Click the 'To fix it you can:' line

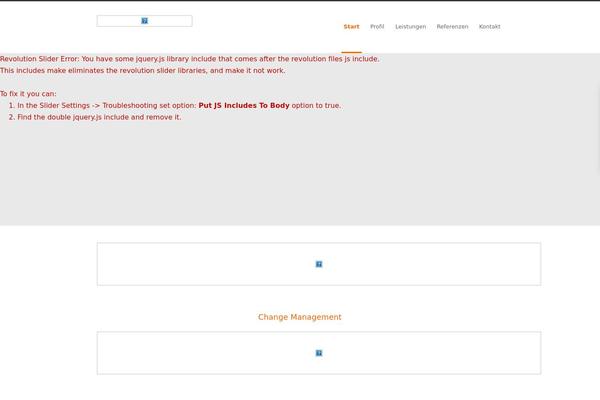click(x=28, y=94)
